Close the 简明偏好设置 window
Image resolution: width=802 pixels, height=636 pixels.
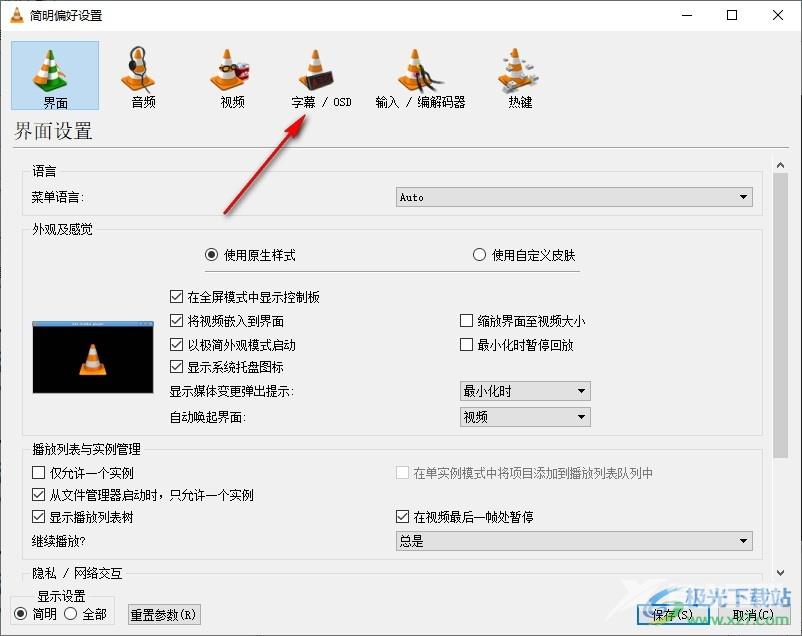[x=778, y=15]
